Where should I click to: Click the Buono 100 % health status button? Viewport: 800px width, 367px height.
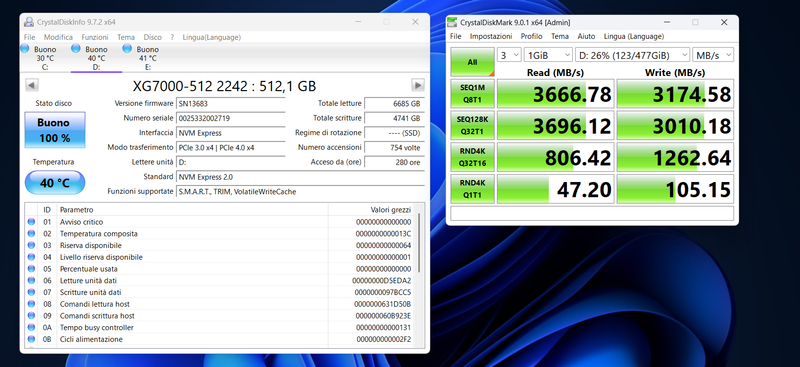pos(55,130)
